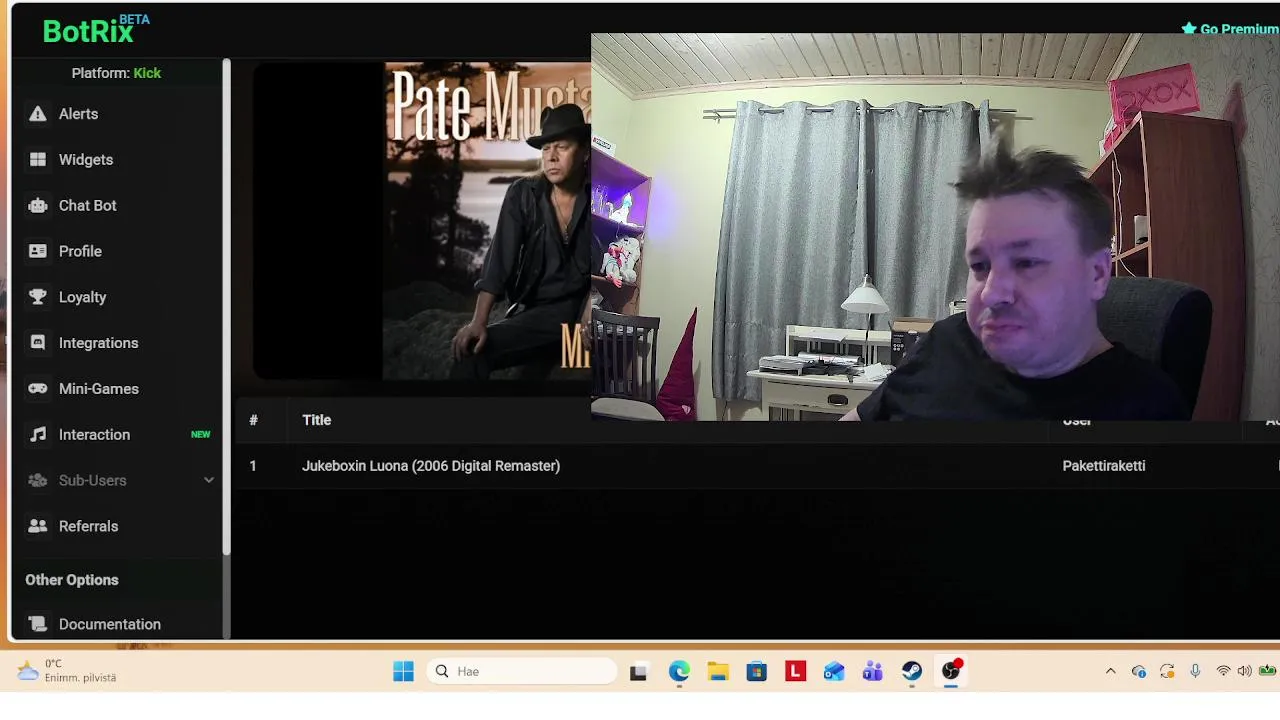Click the Chat Bot robot icon

(38, 206)
